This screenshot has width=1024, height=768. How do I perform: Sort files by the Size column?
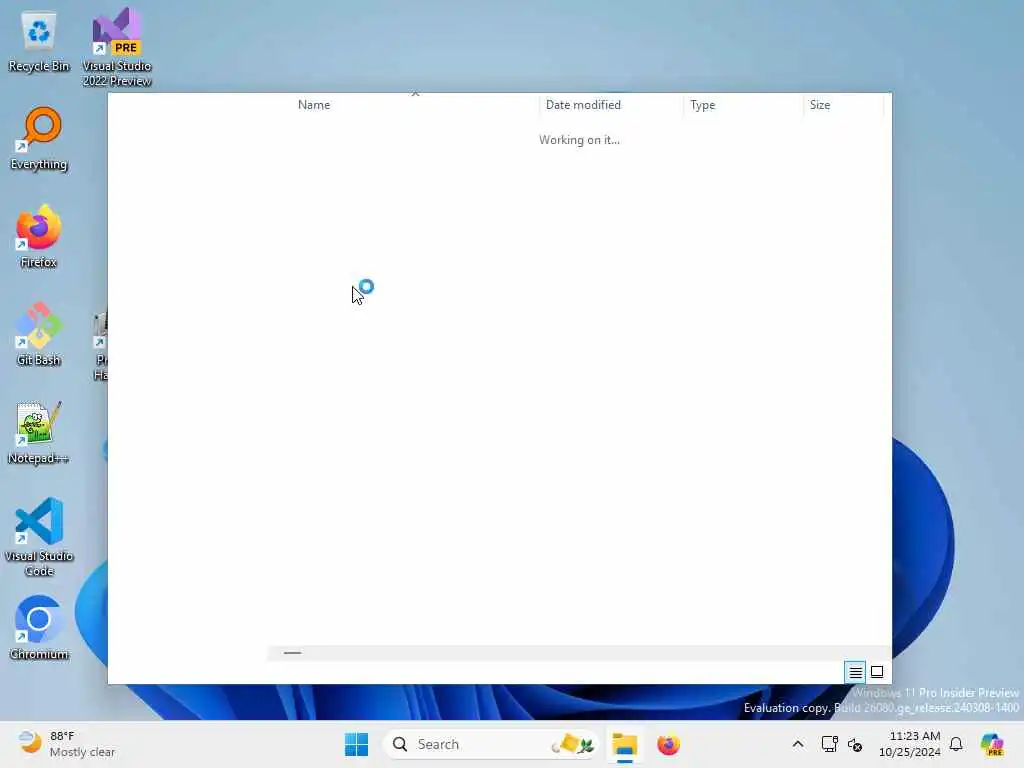[x=843, y=105]
